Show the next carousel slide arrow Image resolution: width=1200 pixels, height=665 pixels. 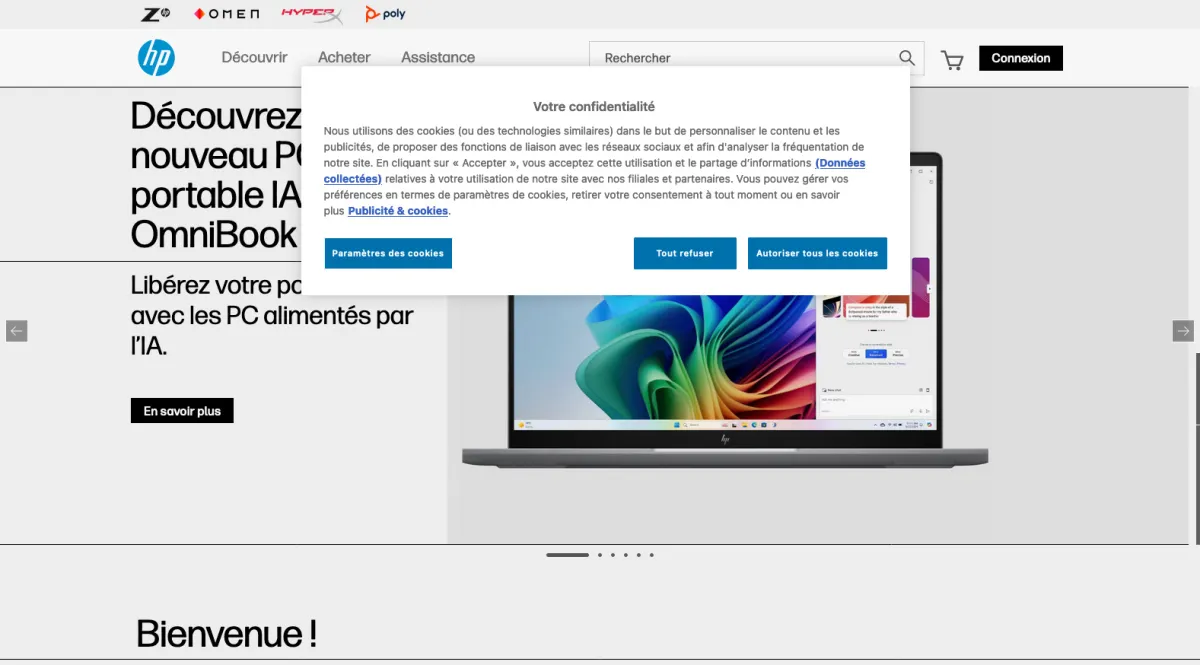coord(1183,331)
